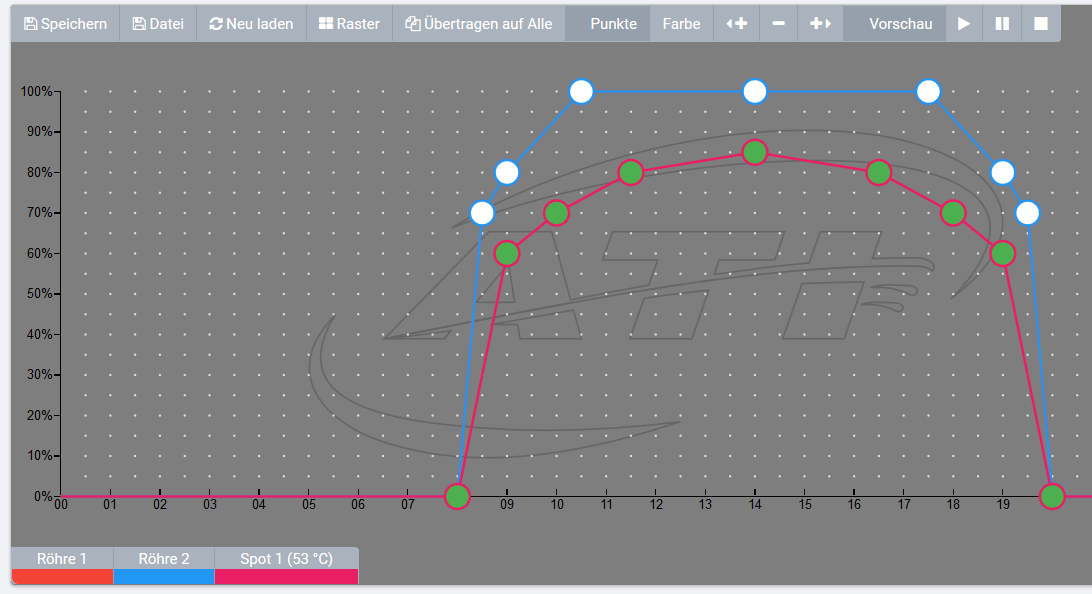Image resolution: width=1092 pixels, height=594 pixels.
Task: Click the Speichern save button
Action: 65,23
